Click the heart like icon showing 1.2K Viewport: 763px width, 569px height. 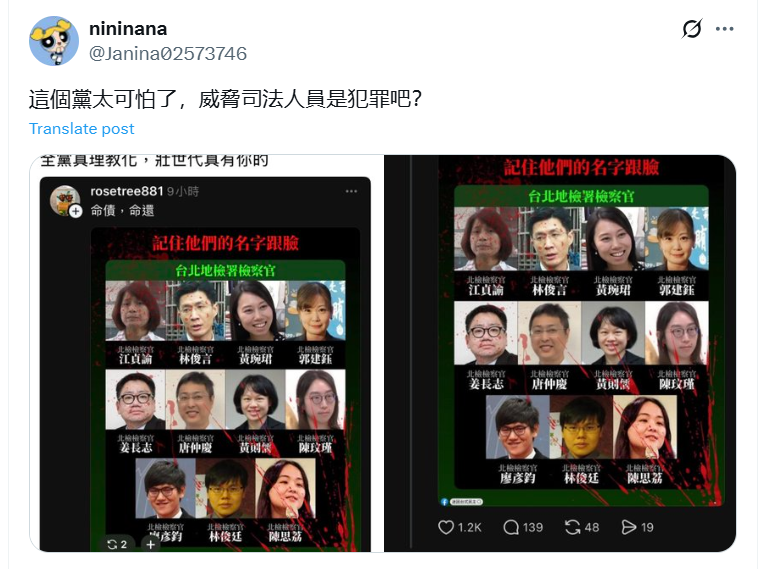(x=446, y=527)
